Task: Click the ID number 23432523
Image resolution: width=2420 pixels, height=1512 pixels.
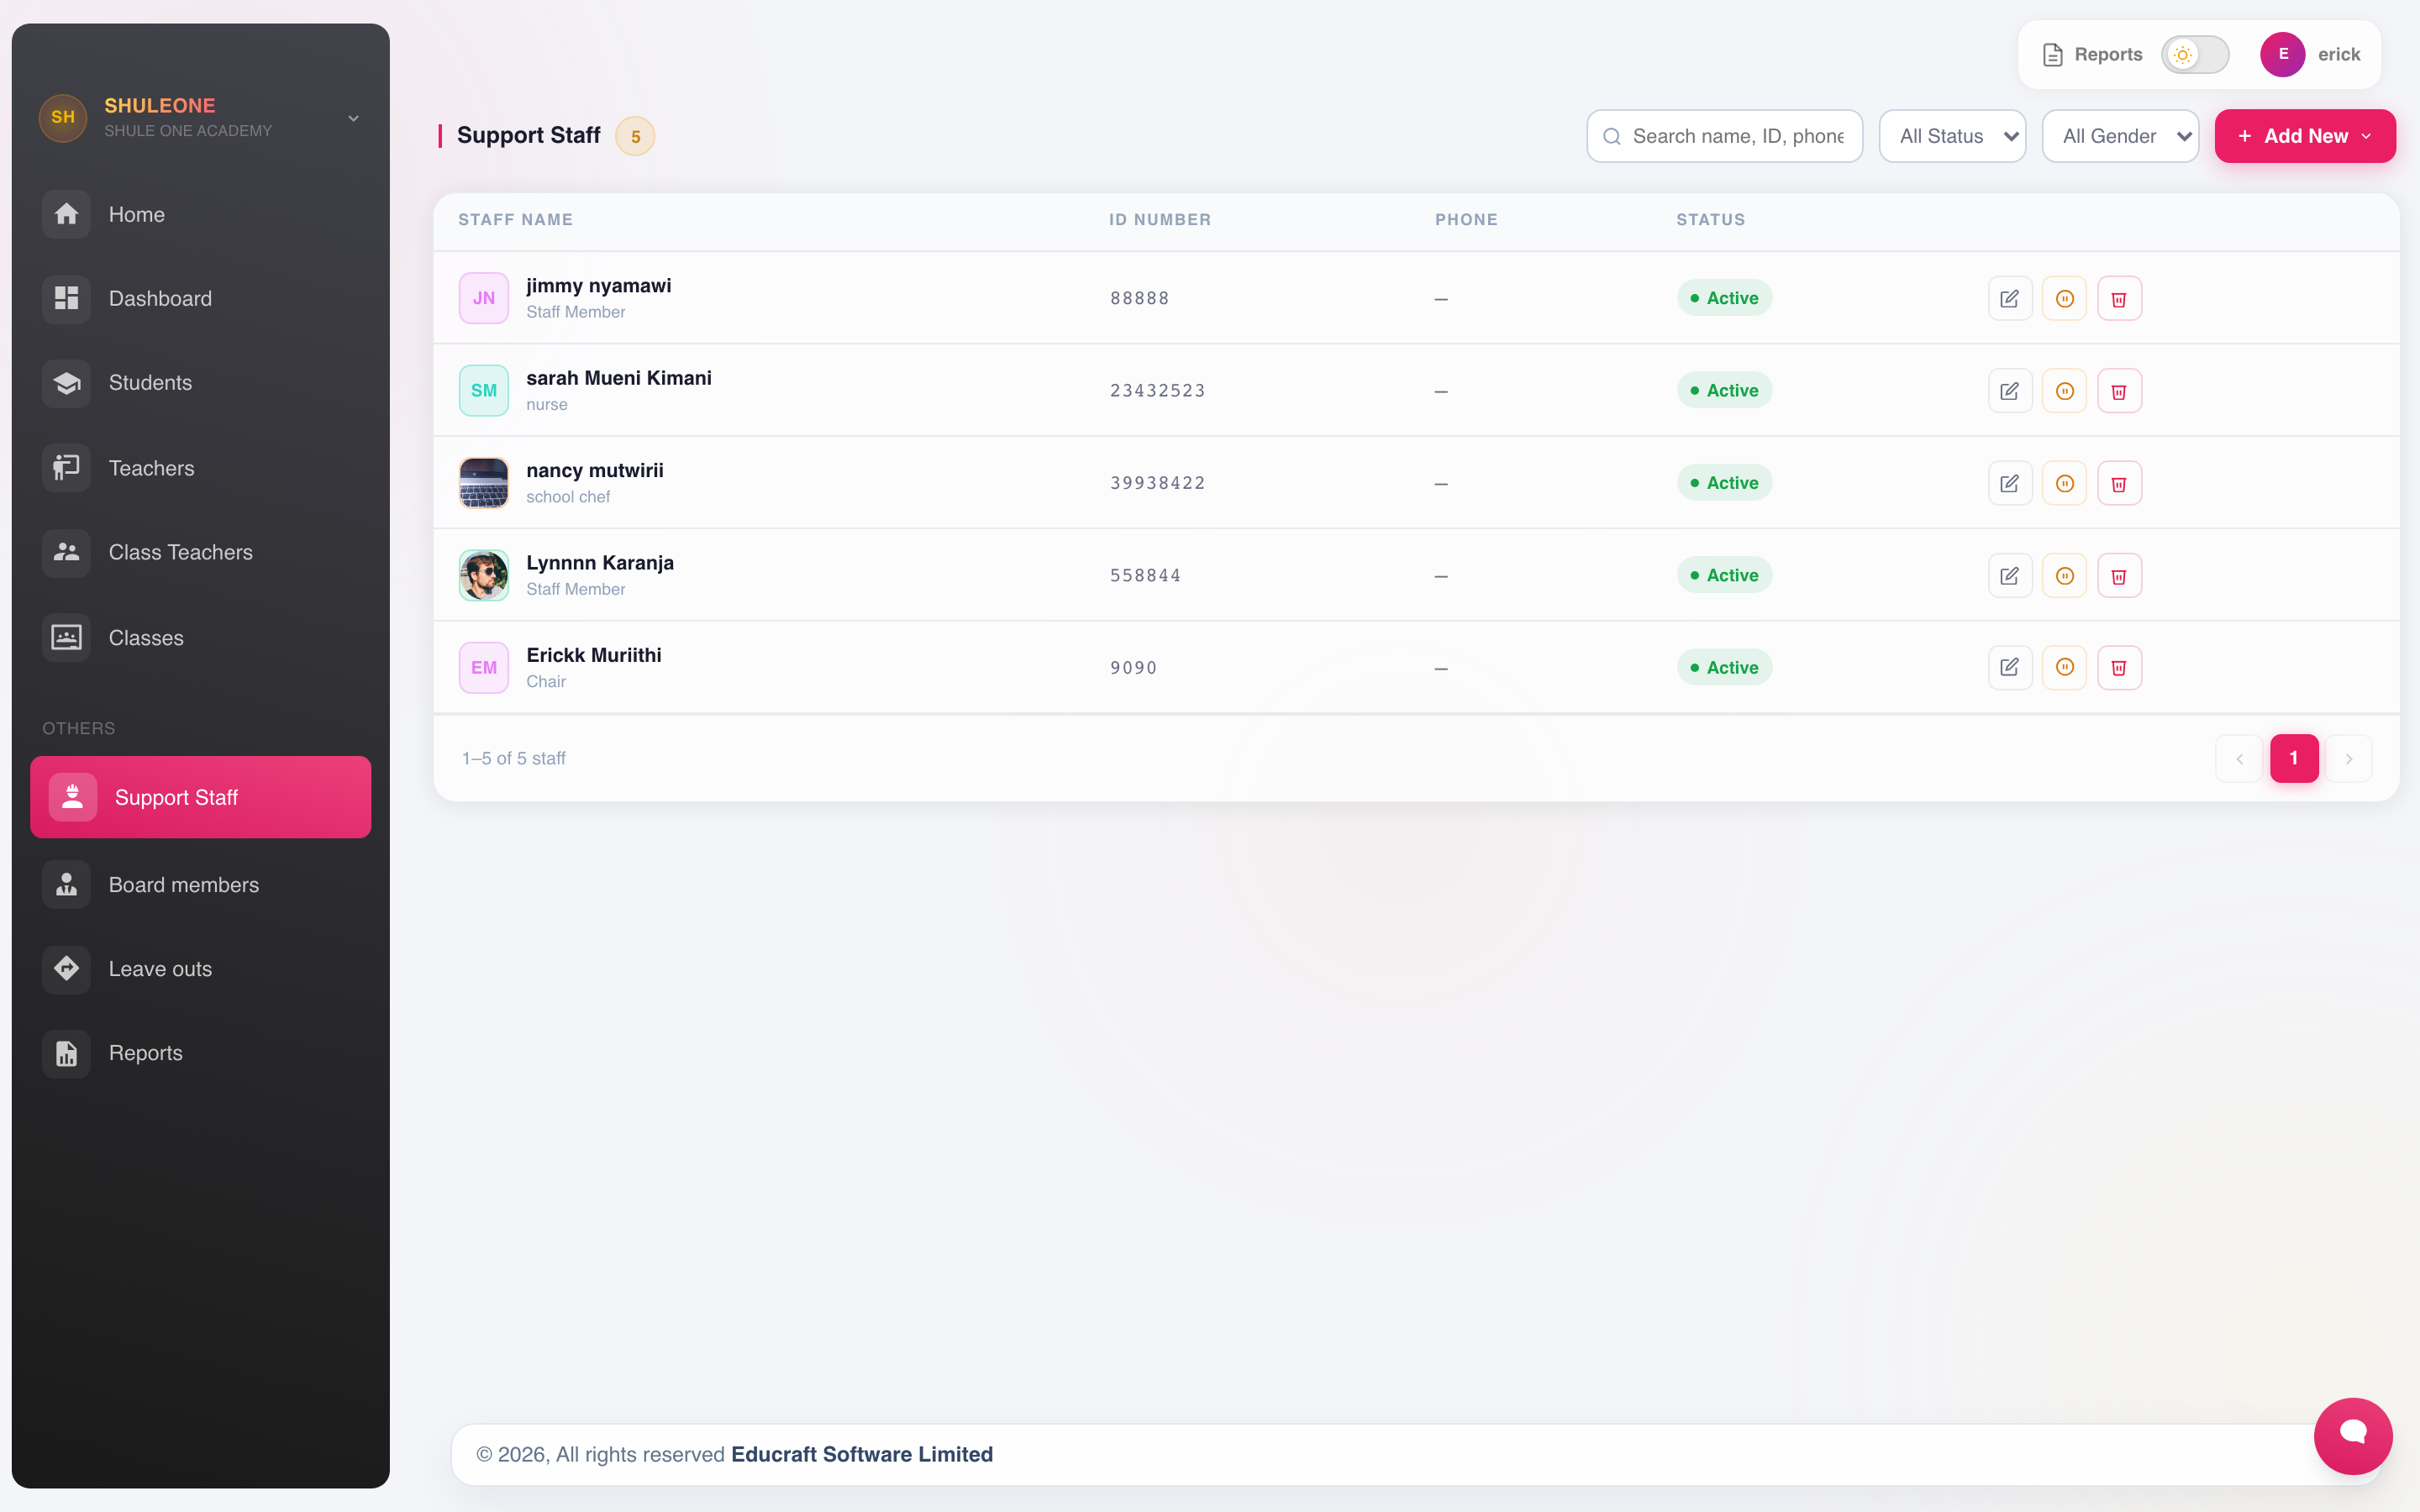Action: [1158, 391]
